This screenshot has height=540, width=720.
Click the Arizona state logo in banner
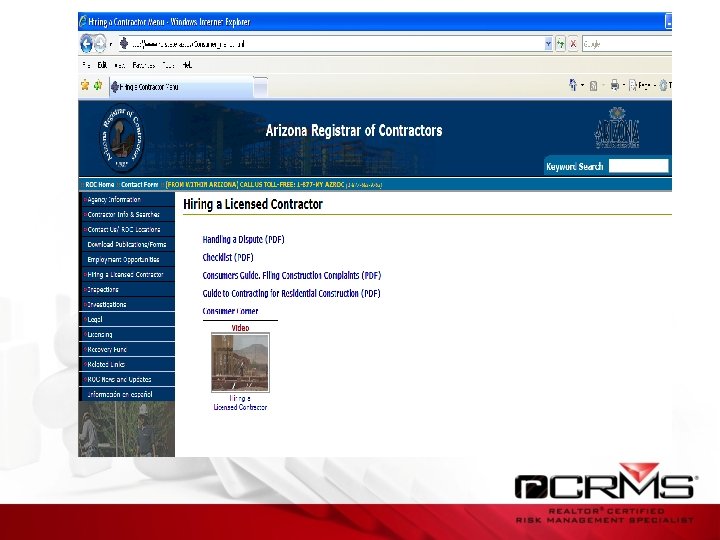617,128
